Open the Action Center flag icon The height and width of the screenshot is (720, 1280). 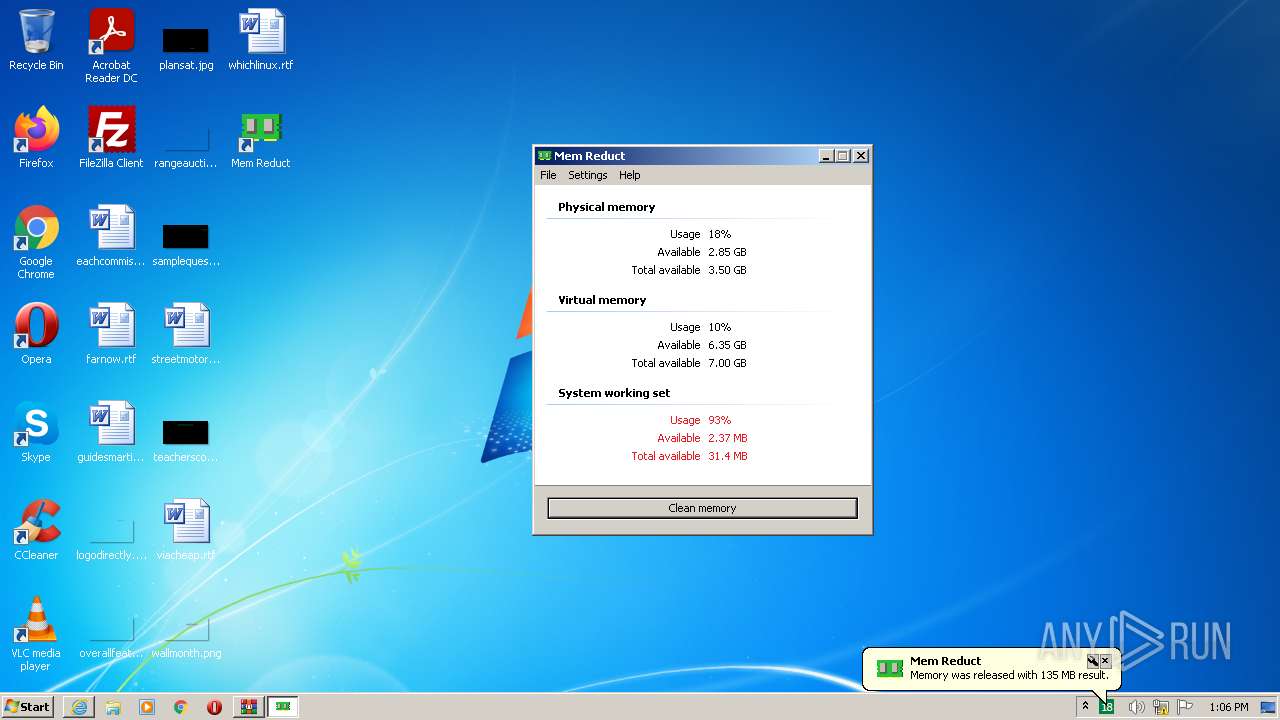click(x=1185, y=707)
